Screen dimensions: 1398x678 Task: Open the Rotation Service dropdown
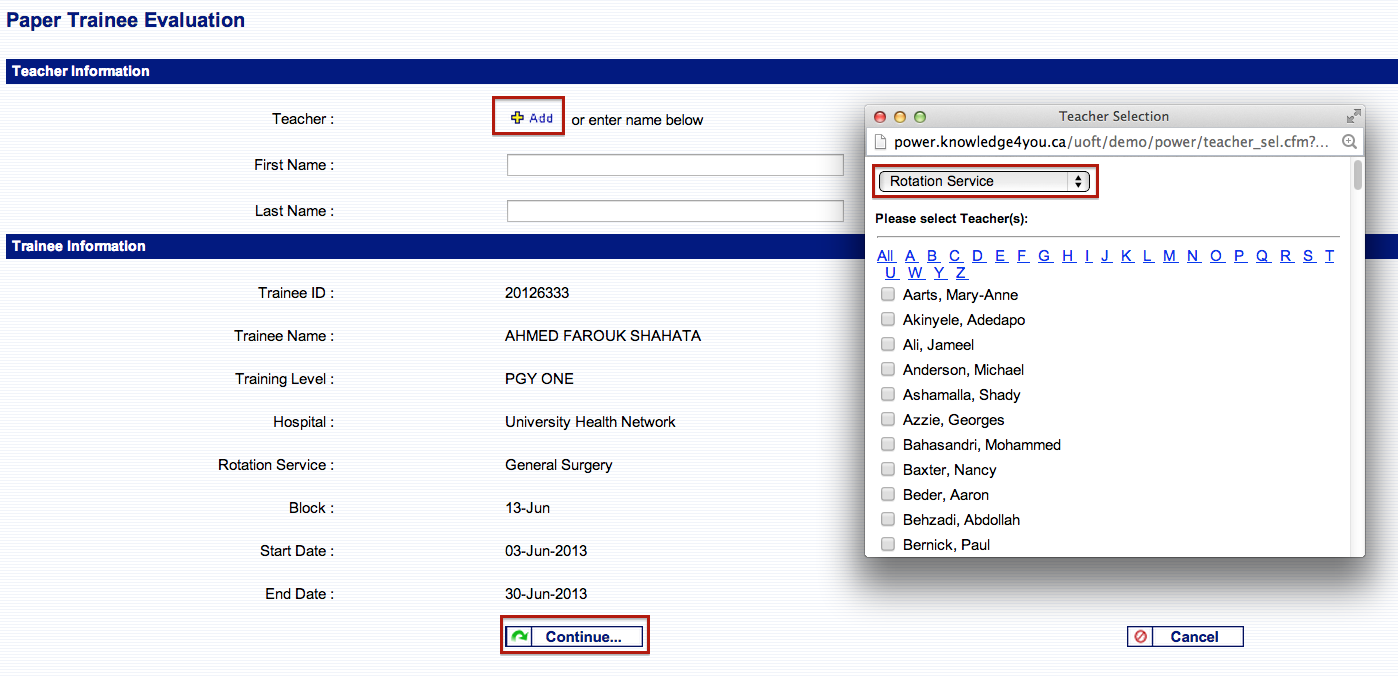(984, 182)
